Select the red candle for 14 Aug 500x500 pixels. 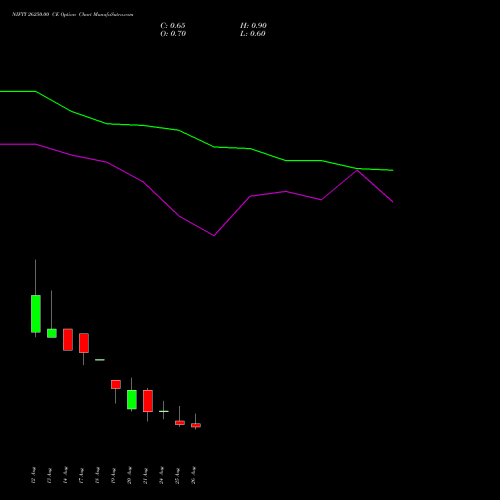68,340
